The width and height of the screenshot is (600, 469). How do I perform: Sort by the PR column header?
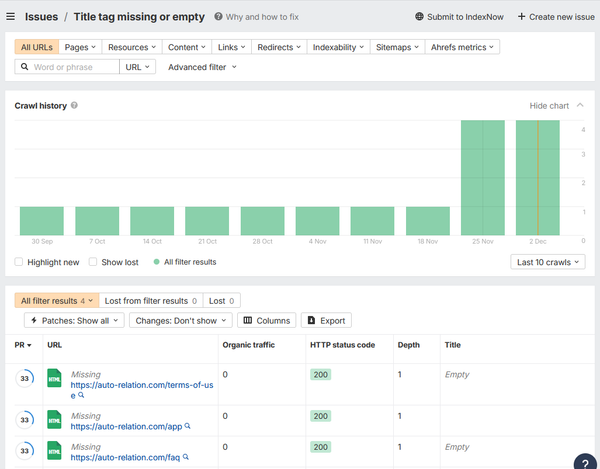(x=23, y=345)
